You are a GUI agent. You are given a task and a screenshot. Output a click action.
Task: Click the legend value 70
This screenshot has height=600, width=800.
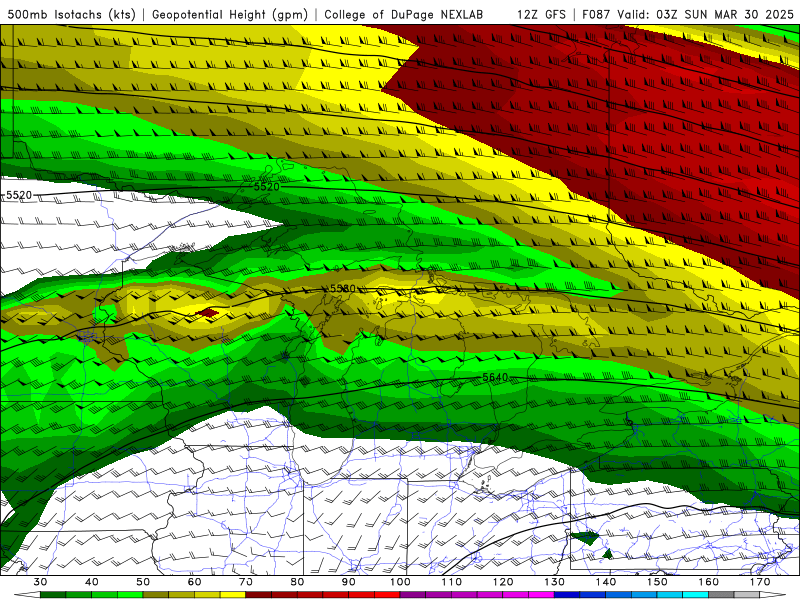pyautogui.click(x=246, y=582)
